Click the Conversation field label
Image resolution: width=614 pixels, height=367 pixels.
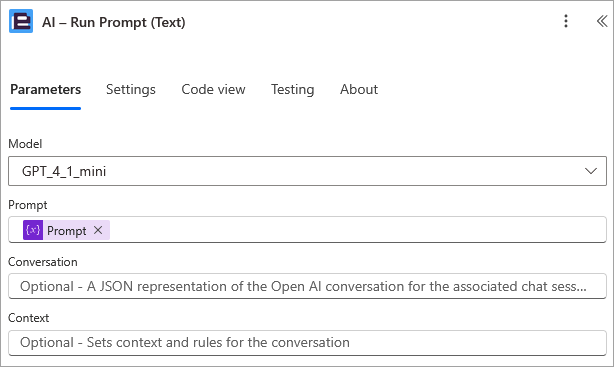43,262
